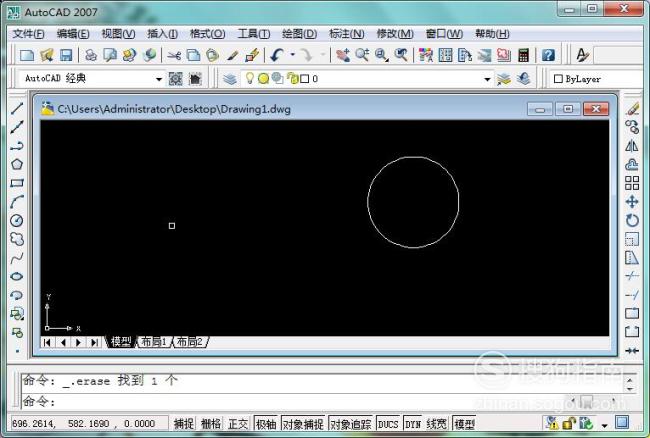The image size is (650, 438).
Task: Open the Layer Properties Manager icon
Action: point(230,78)
